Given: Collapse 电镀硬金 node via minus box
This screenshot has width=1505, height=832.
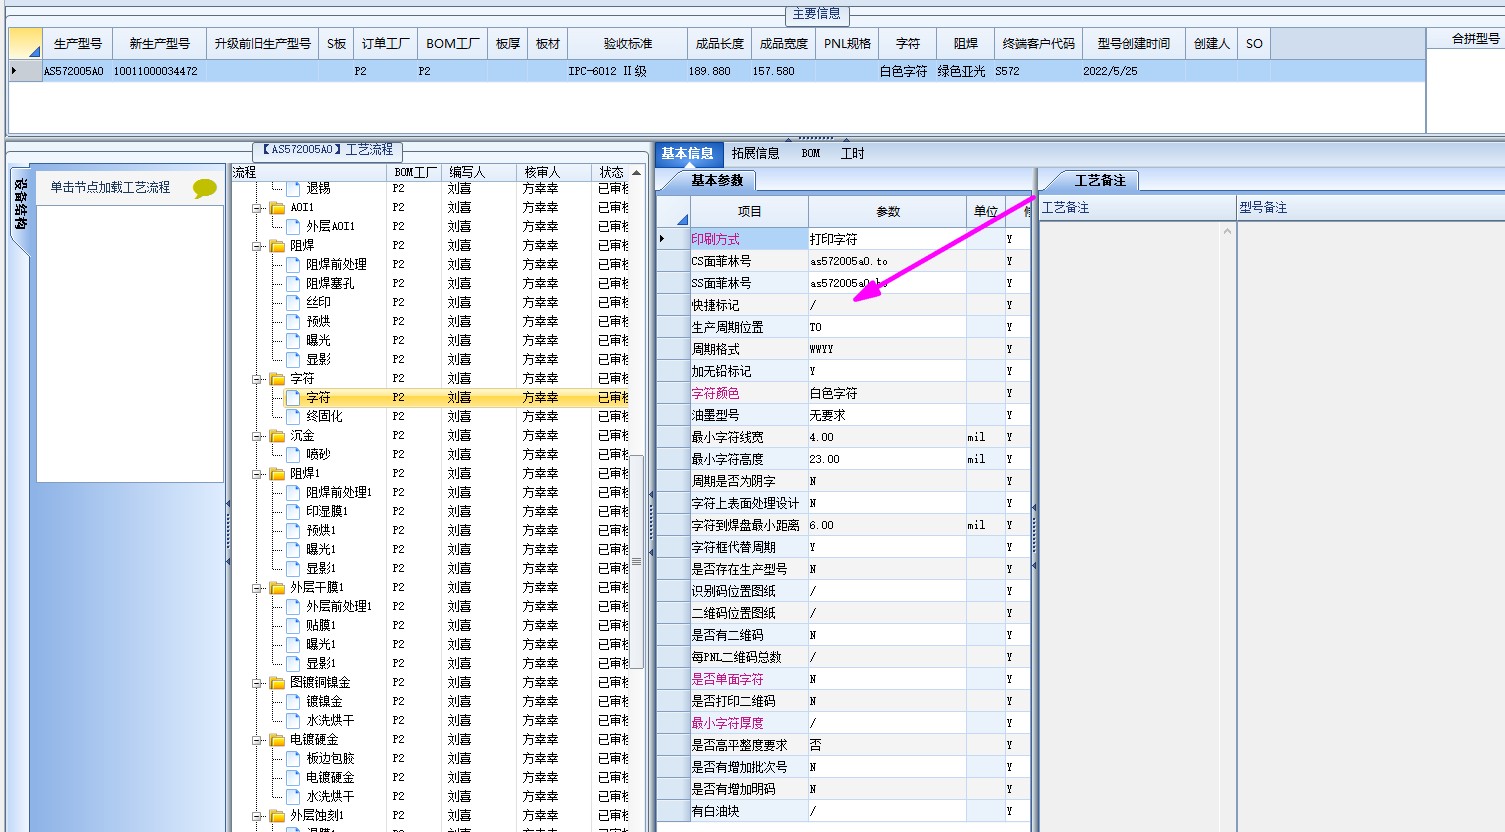Looking at the screenshot, I should click(257, 740).
